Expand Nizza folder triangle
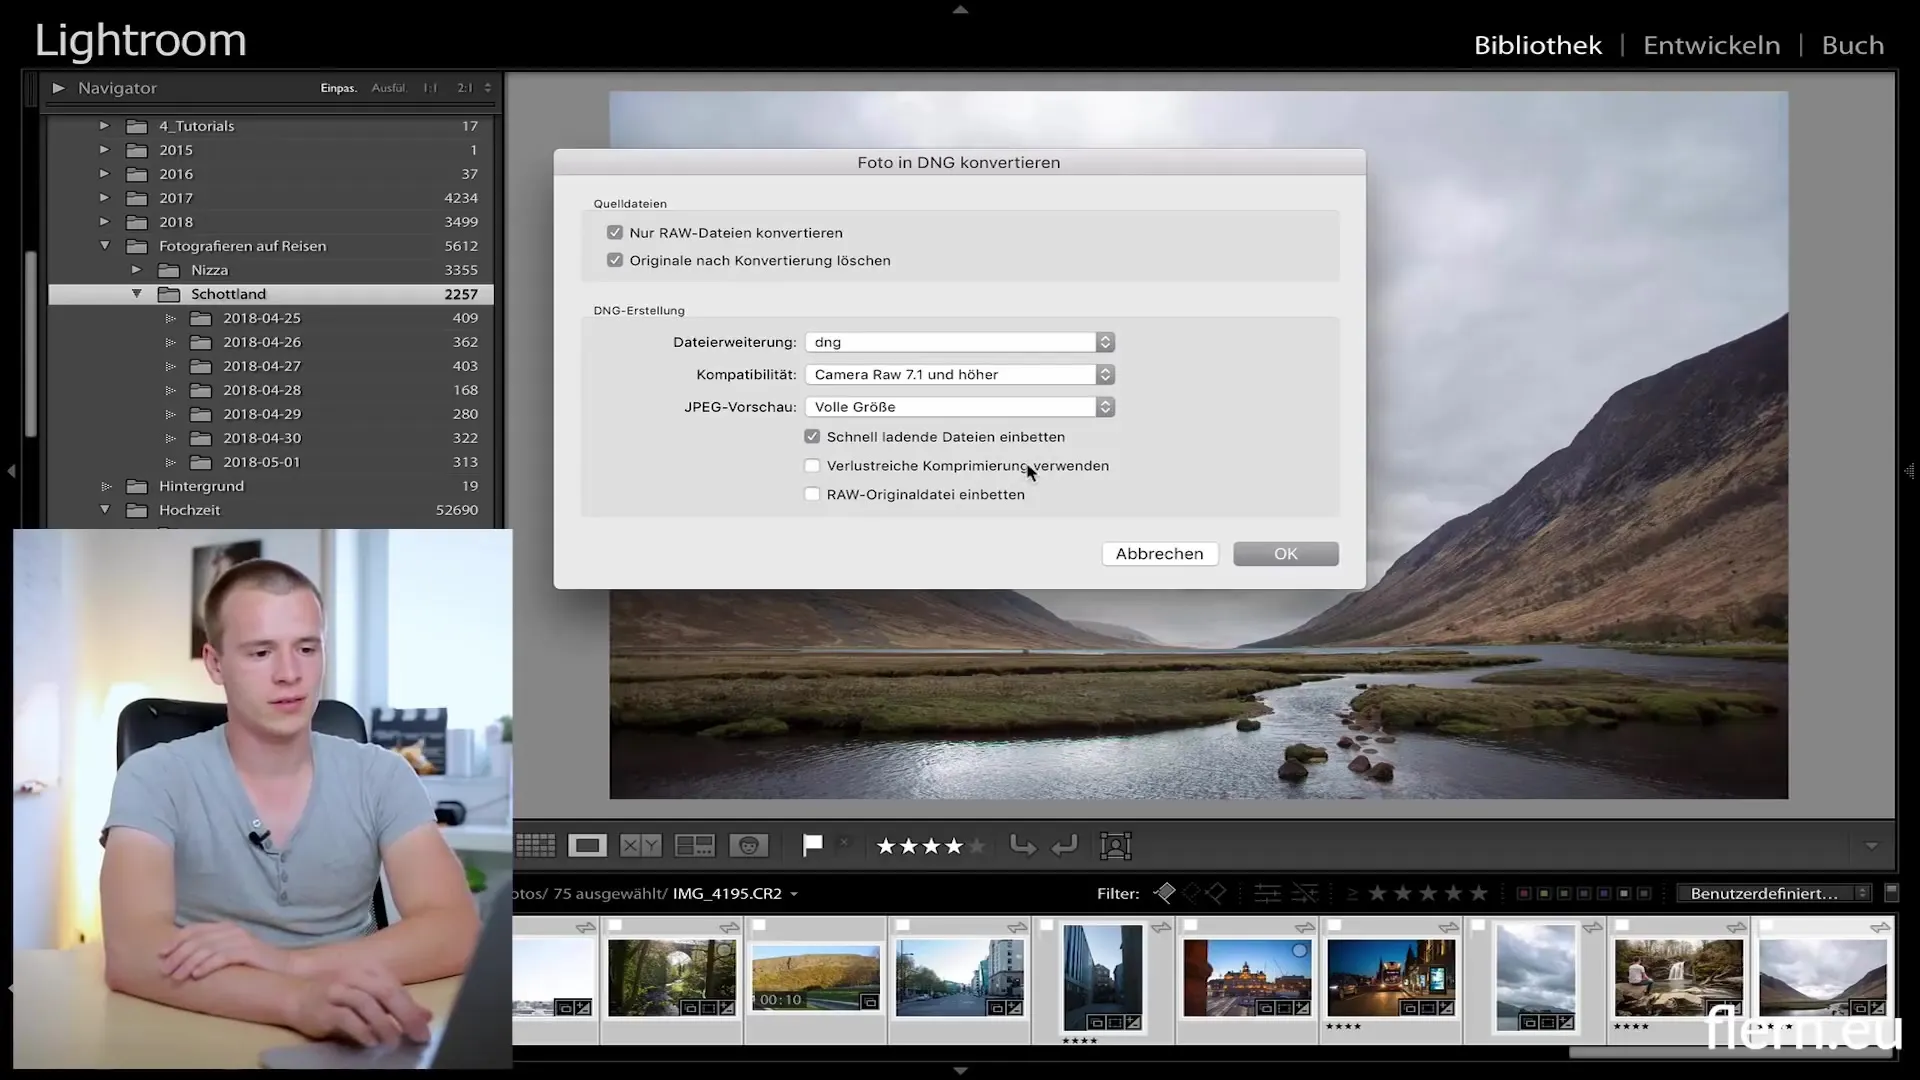Viewport: 1920px width, 1080px height. [137, 270]
